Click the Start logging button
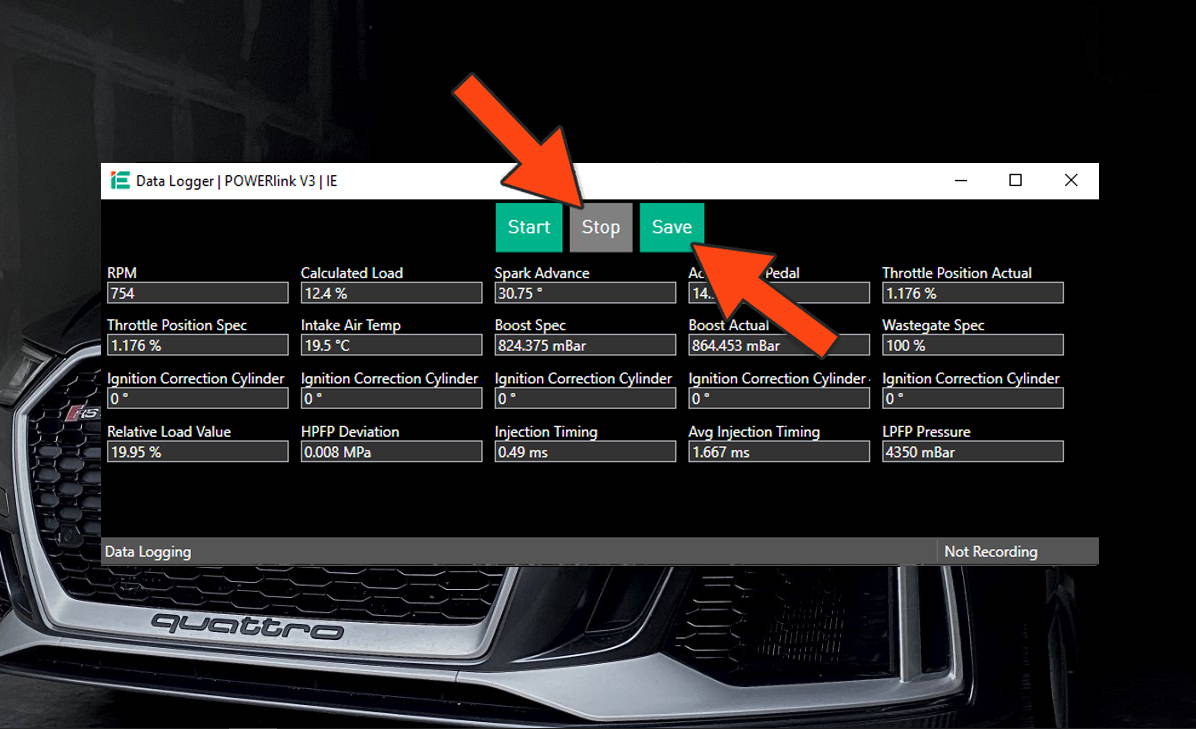Image resolution: width=1196 pixels, height=729 pixels. pyautogui.click(x=529, y=227)
